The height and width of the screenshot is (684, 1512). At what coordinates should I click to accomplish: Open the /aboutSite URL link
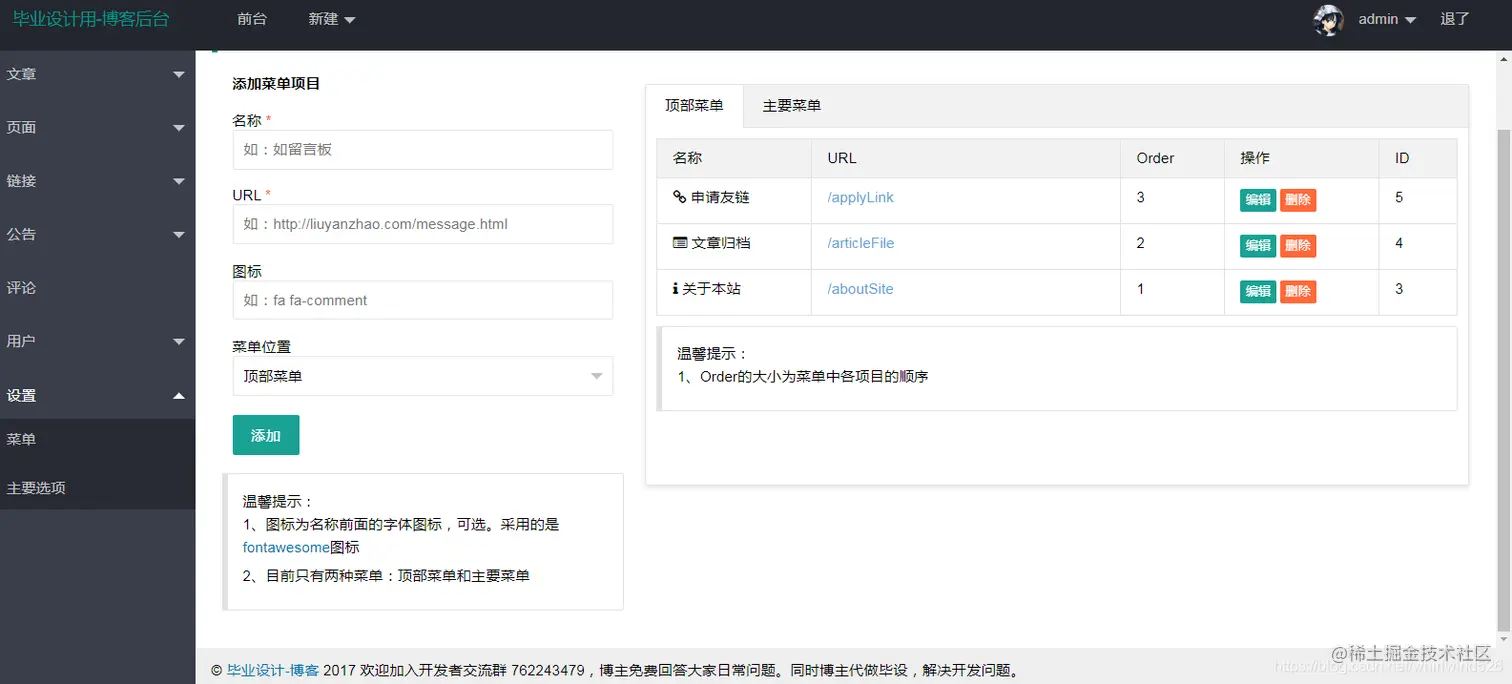coord(860,289)
